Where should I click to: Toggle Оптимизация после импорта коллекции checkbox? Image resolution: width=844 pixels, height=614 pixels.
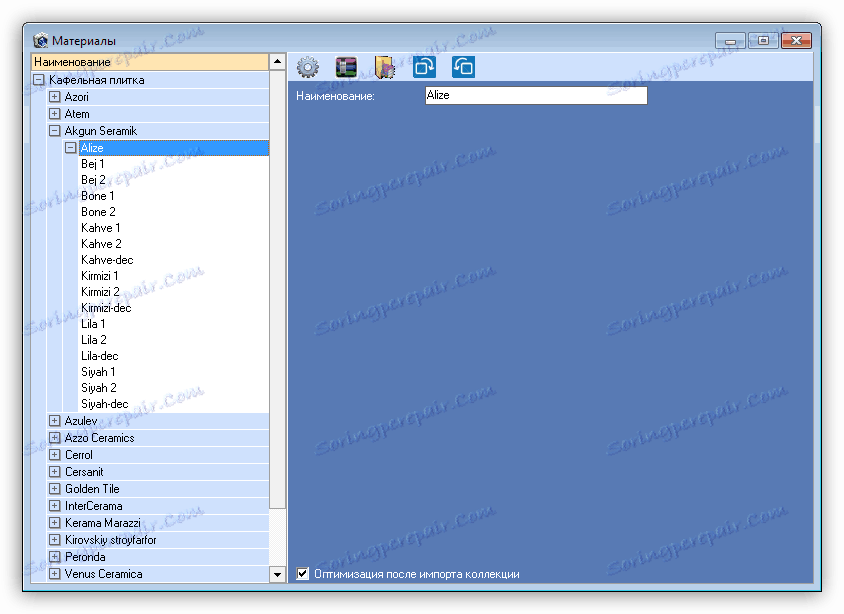click(303, 574)
